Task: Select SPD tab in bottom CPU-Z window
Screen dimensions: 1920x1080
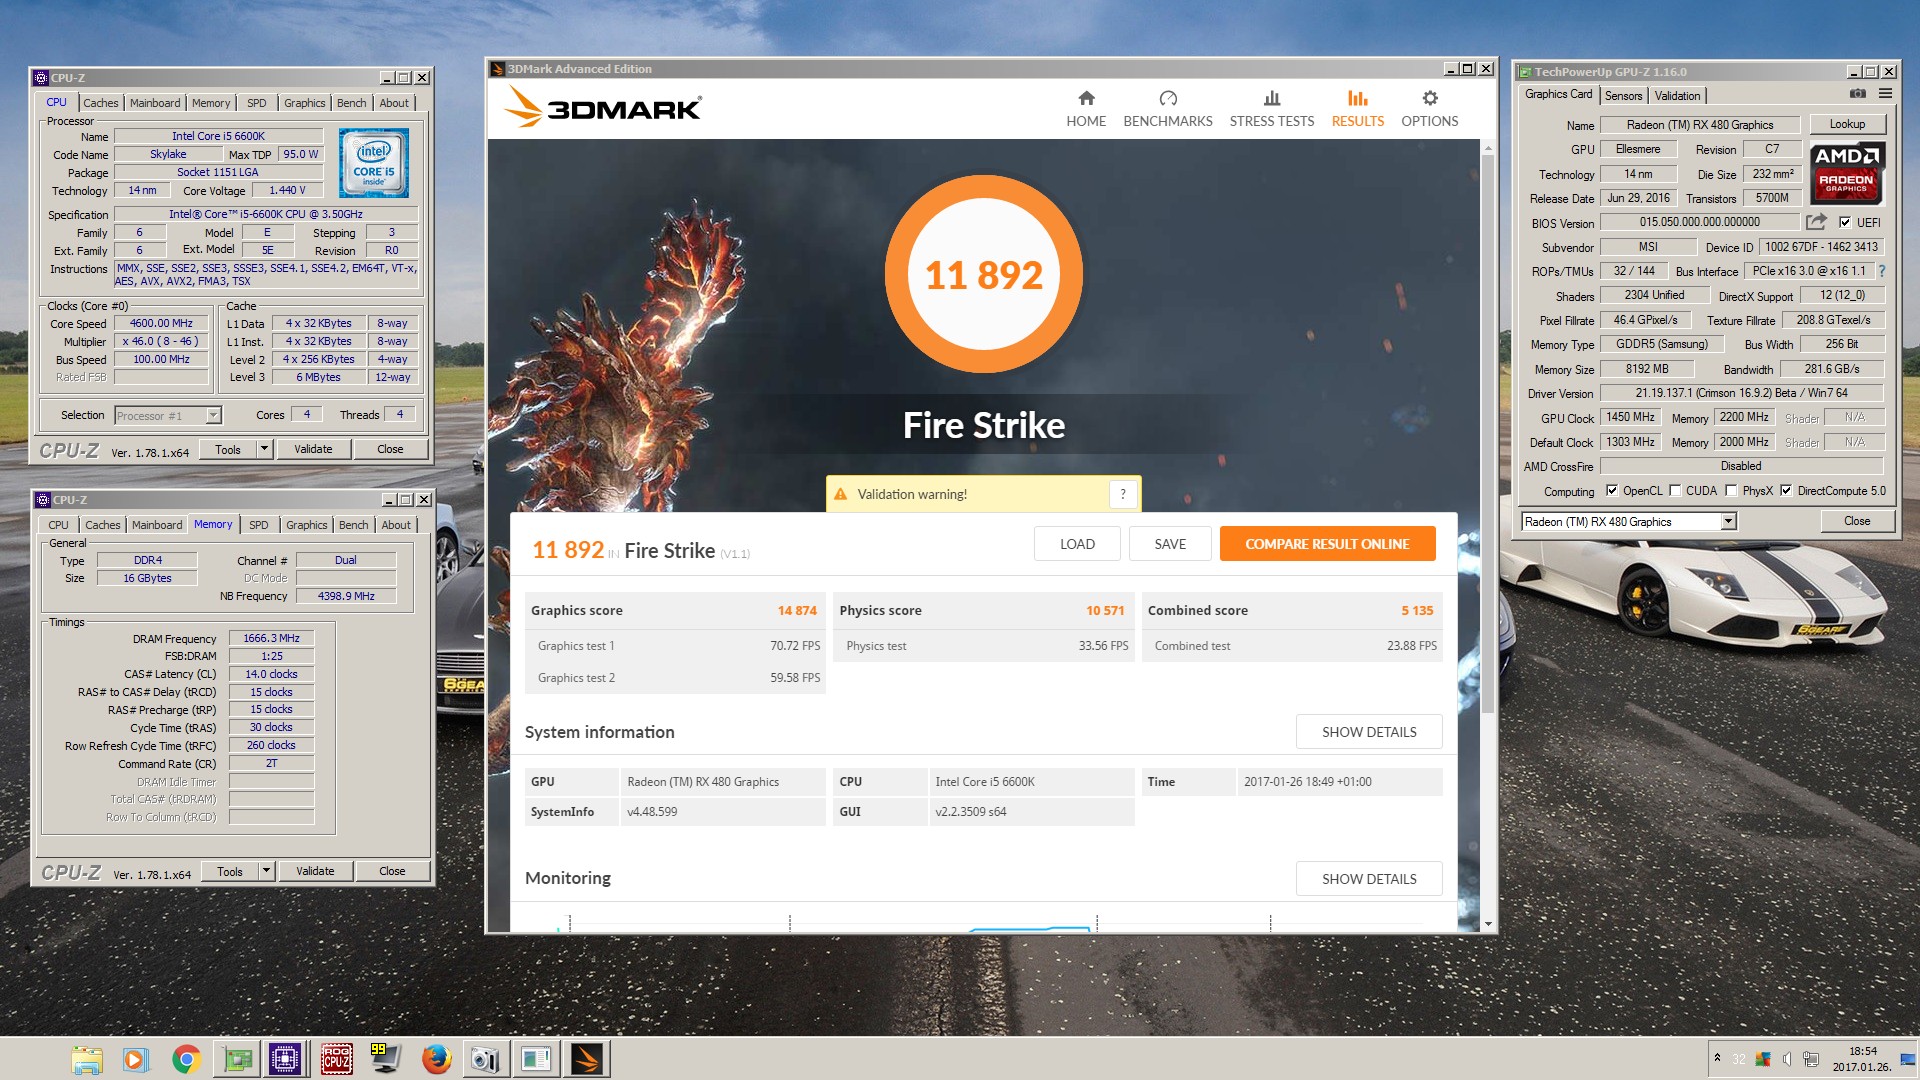Action: point(259,525)
